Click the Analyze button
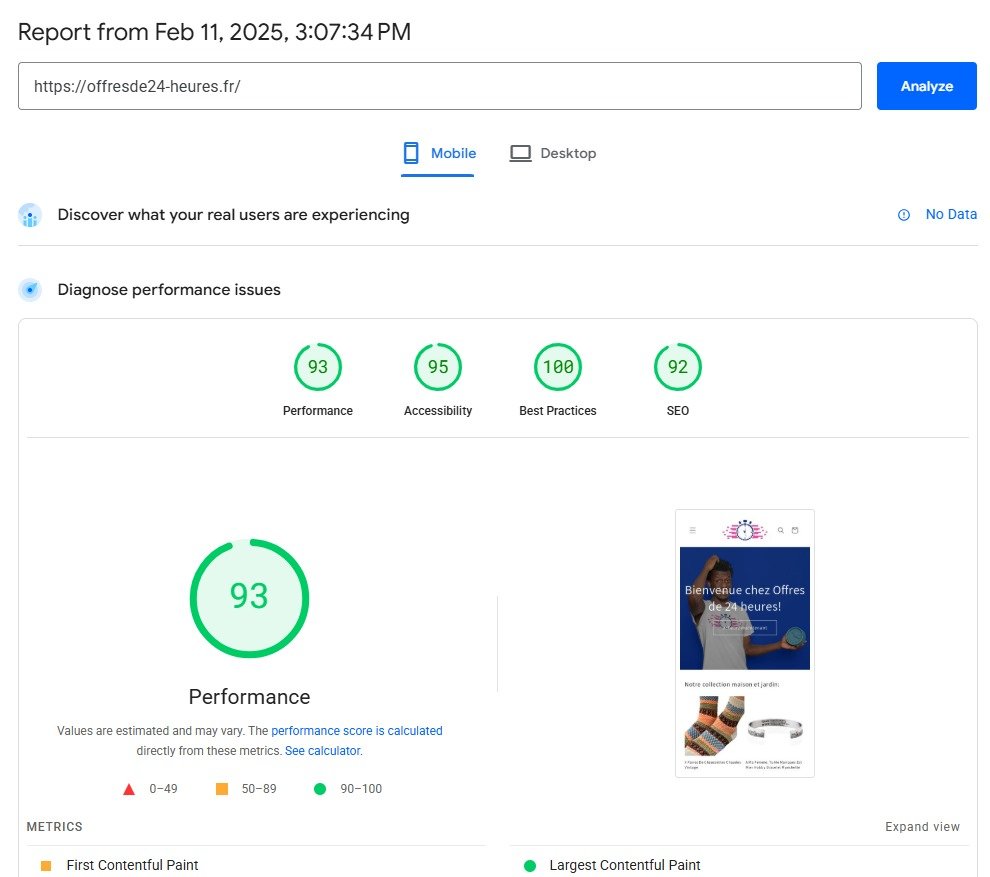 (926, 86)
